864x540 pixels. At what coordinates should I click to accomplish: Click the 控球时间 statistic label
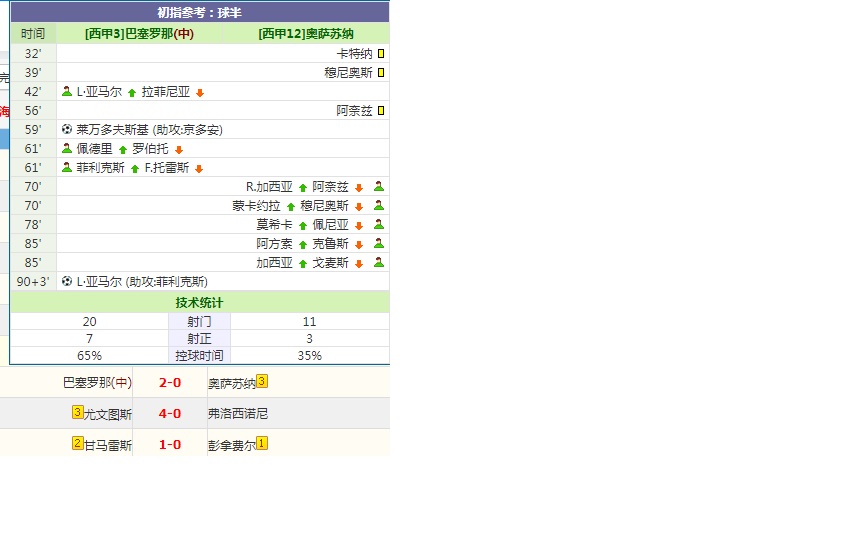pos(199,355)
